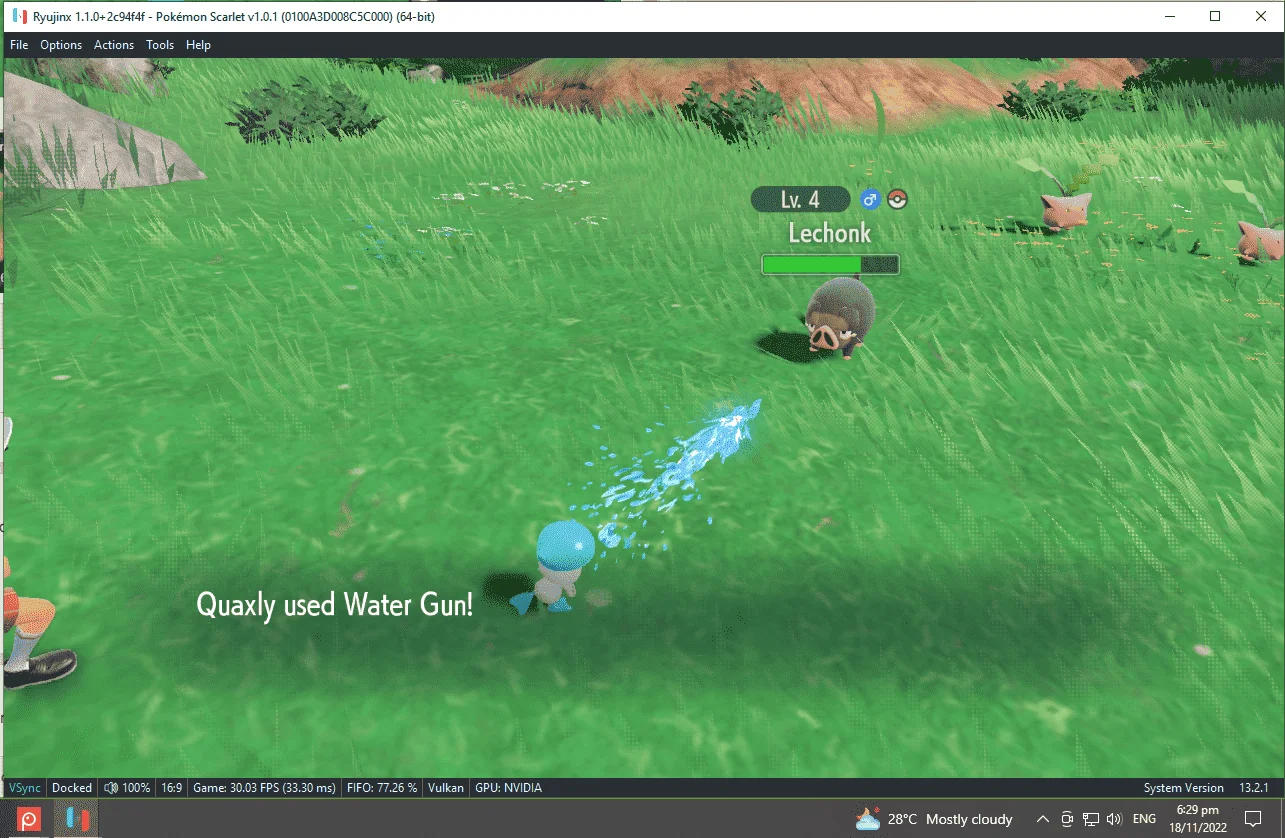The width and height of the screenshot is (1285, 838).
Task: Click the Lechonk green HP bar
Action: pos(830,264)
